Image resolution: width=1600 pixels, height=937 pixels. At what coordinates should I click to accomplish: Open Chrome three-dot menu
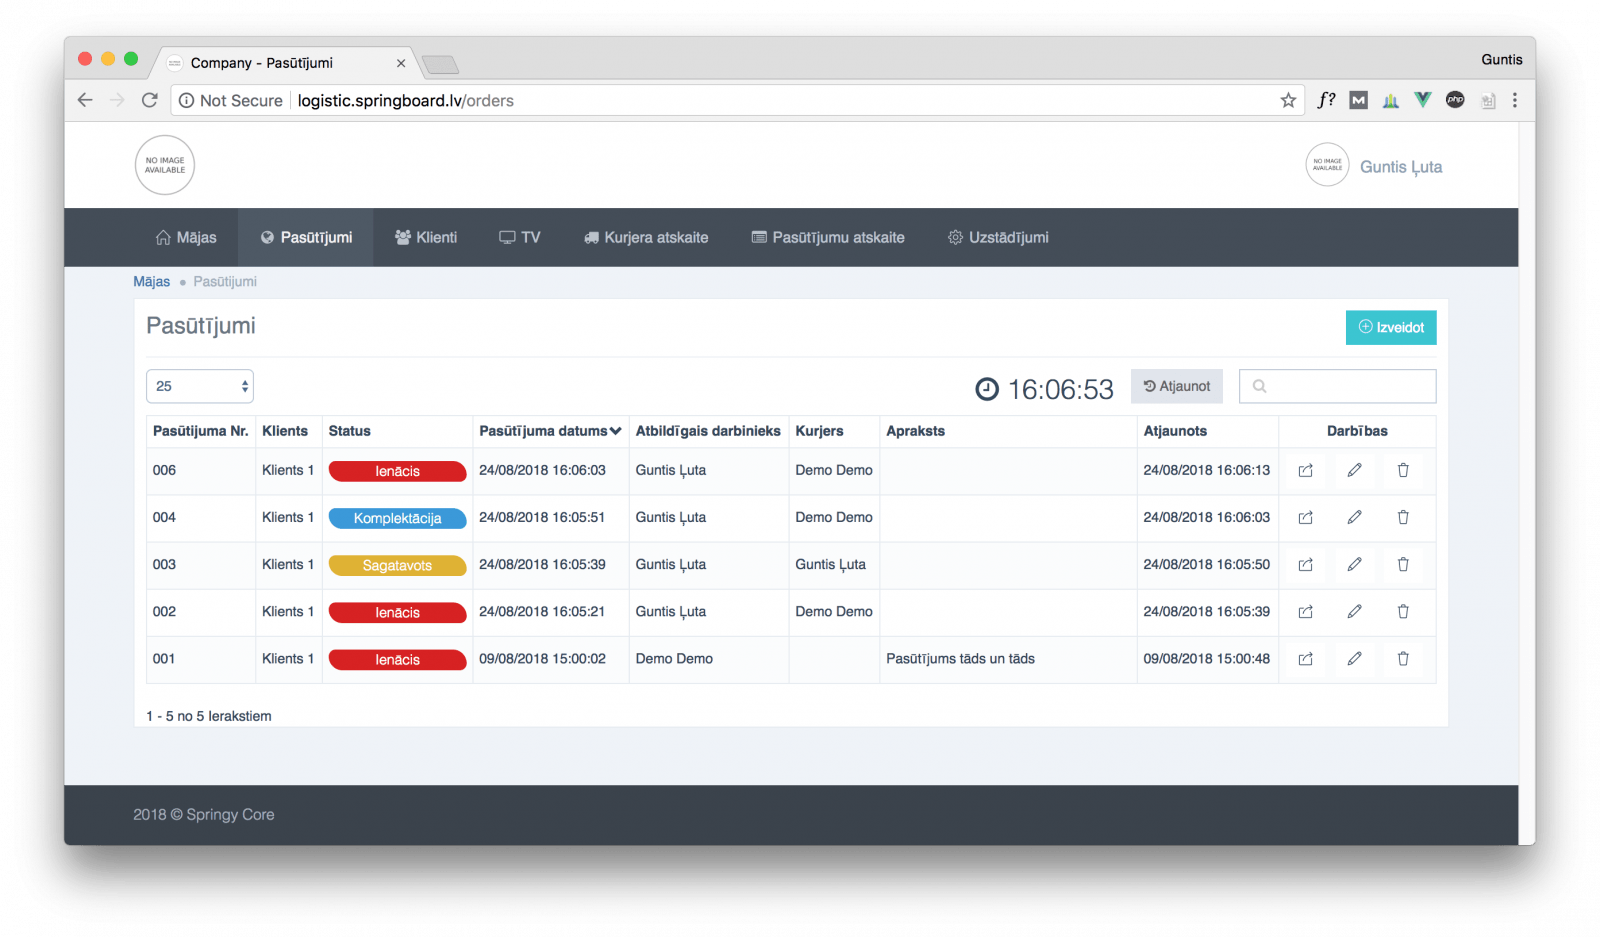tap(1515, 100)
